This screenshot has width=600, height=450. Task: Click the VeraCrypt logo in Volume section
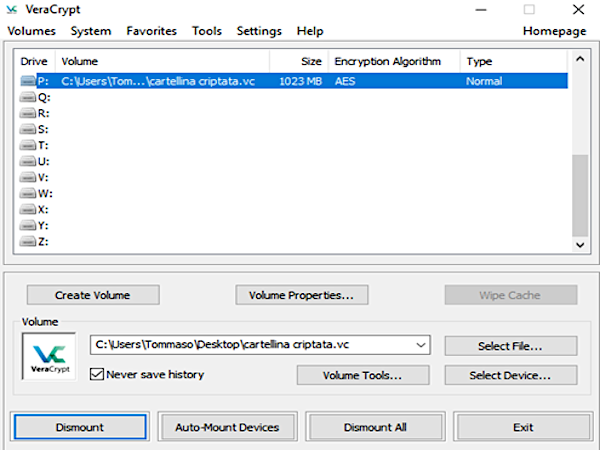point(49,357)
